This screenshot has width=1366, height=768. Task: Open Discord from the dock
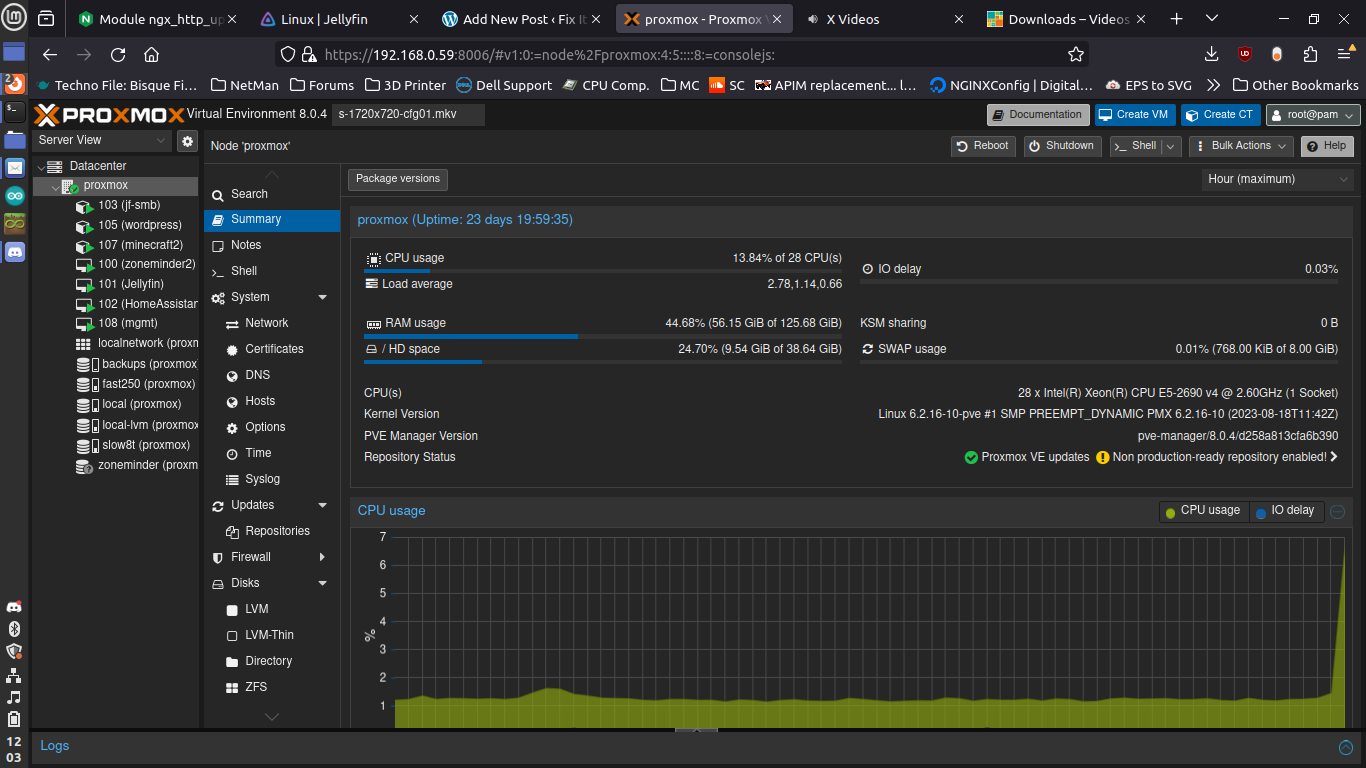(15, 251)
